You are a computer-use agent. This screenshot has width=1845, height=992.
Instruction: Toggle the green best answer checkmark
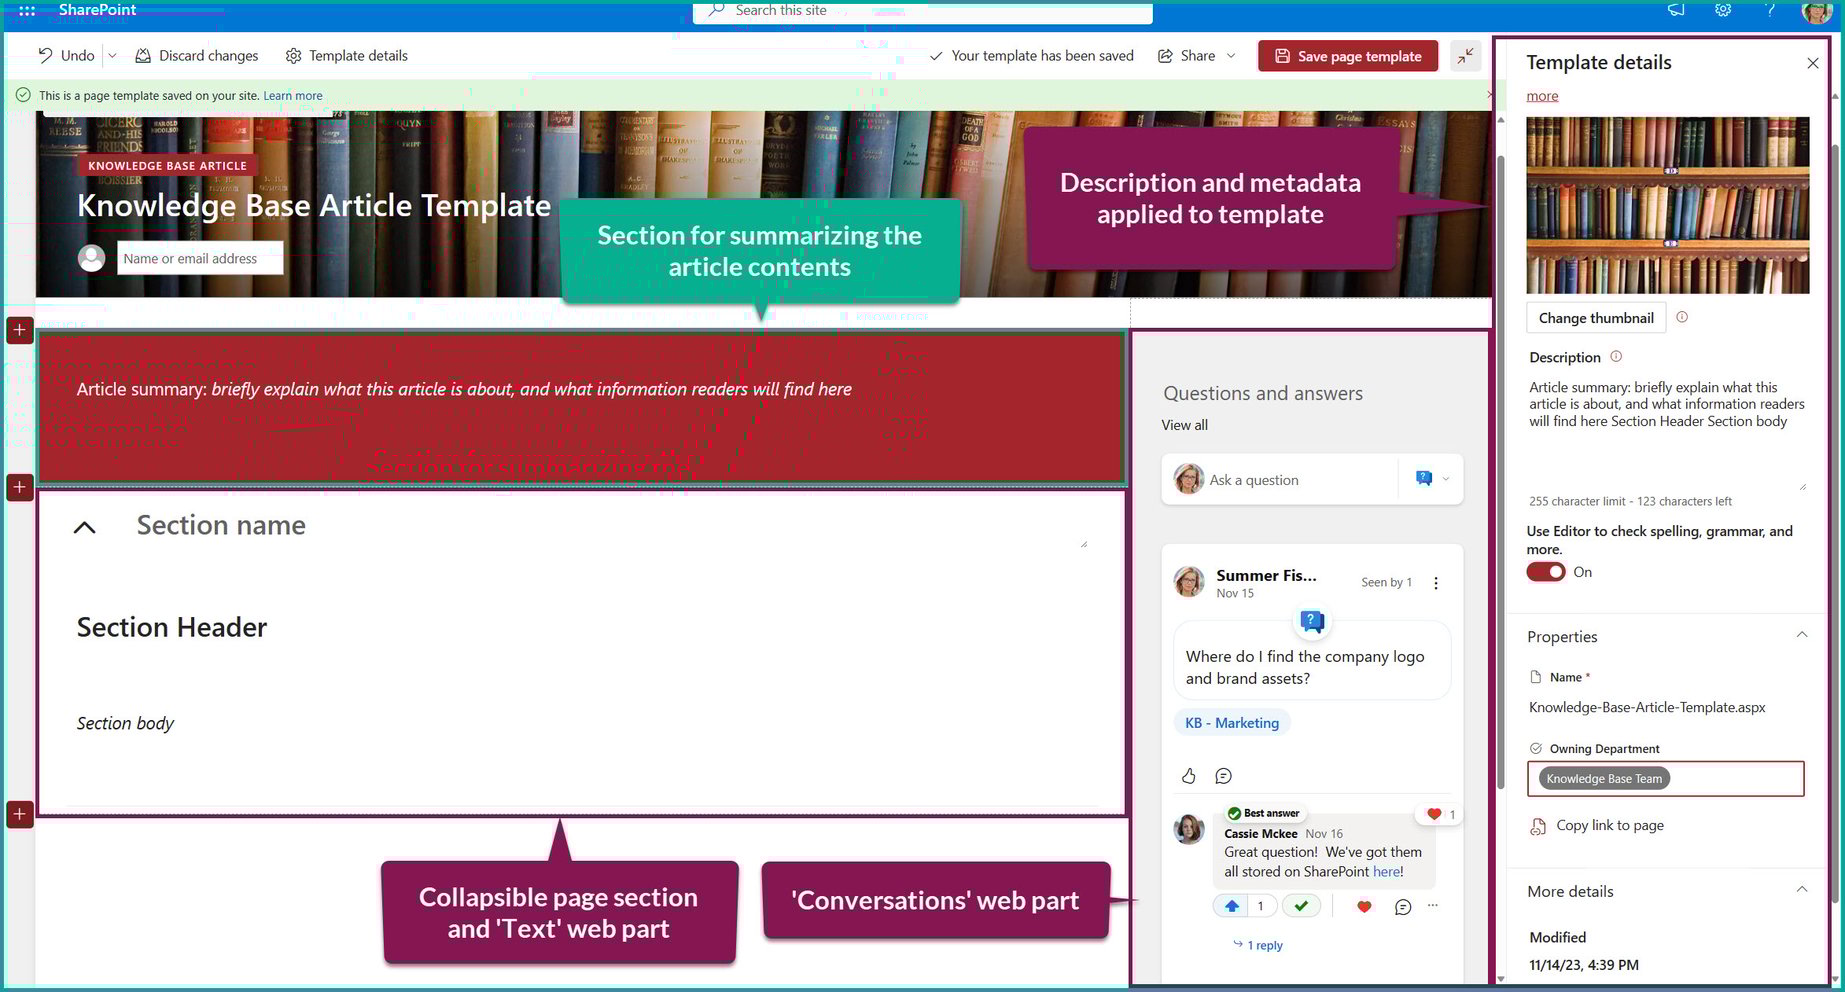tap(1301, 905)
